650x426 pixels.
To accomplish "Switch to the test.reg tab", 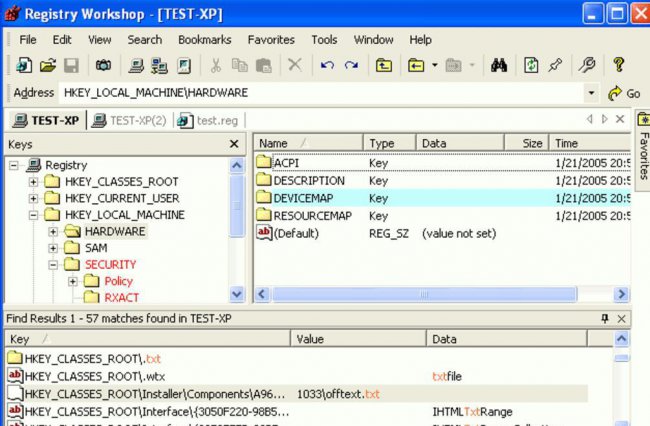I will click(x=208, y=120).
